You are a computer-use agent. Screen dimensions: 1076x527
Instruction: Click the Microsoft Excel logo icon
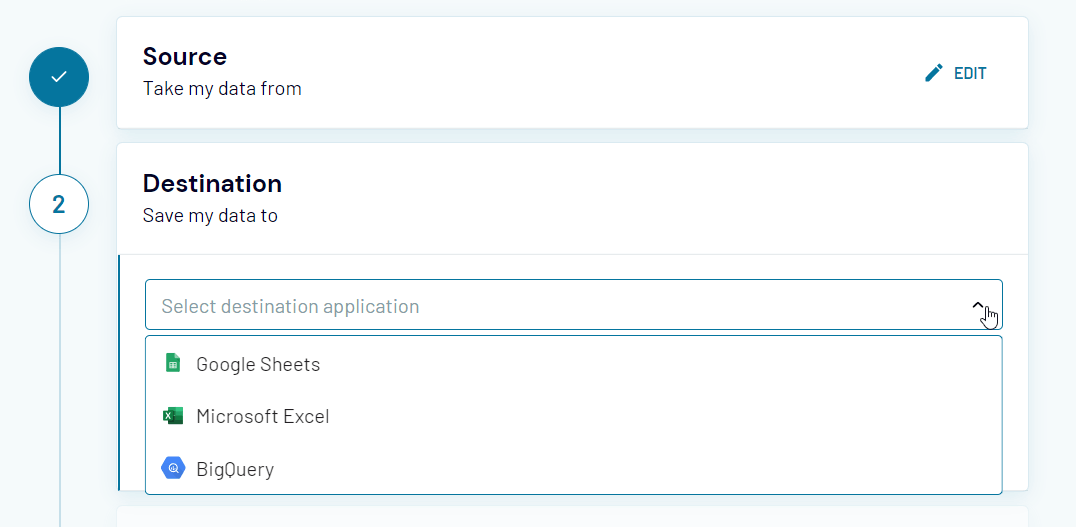(x=173, y=416)
